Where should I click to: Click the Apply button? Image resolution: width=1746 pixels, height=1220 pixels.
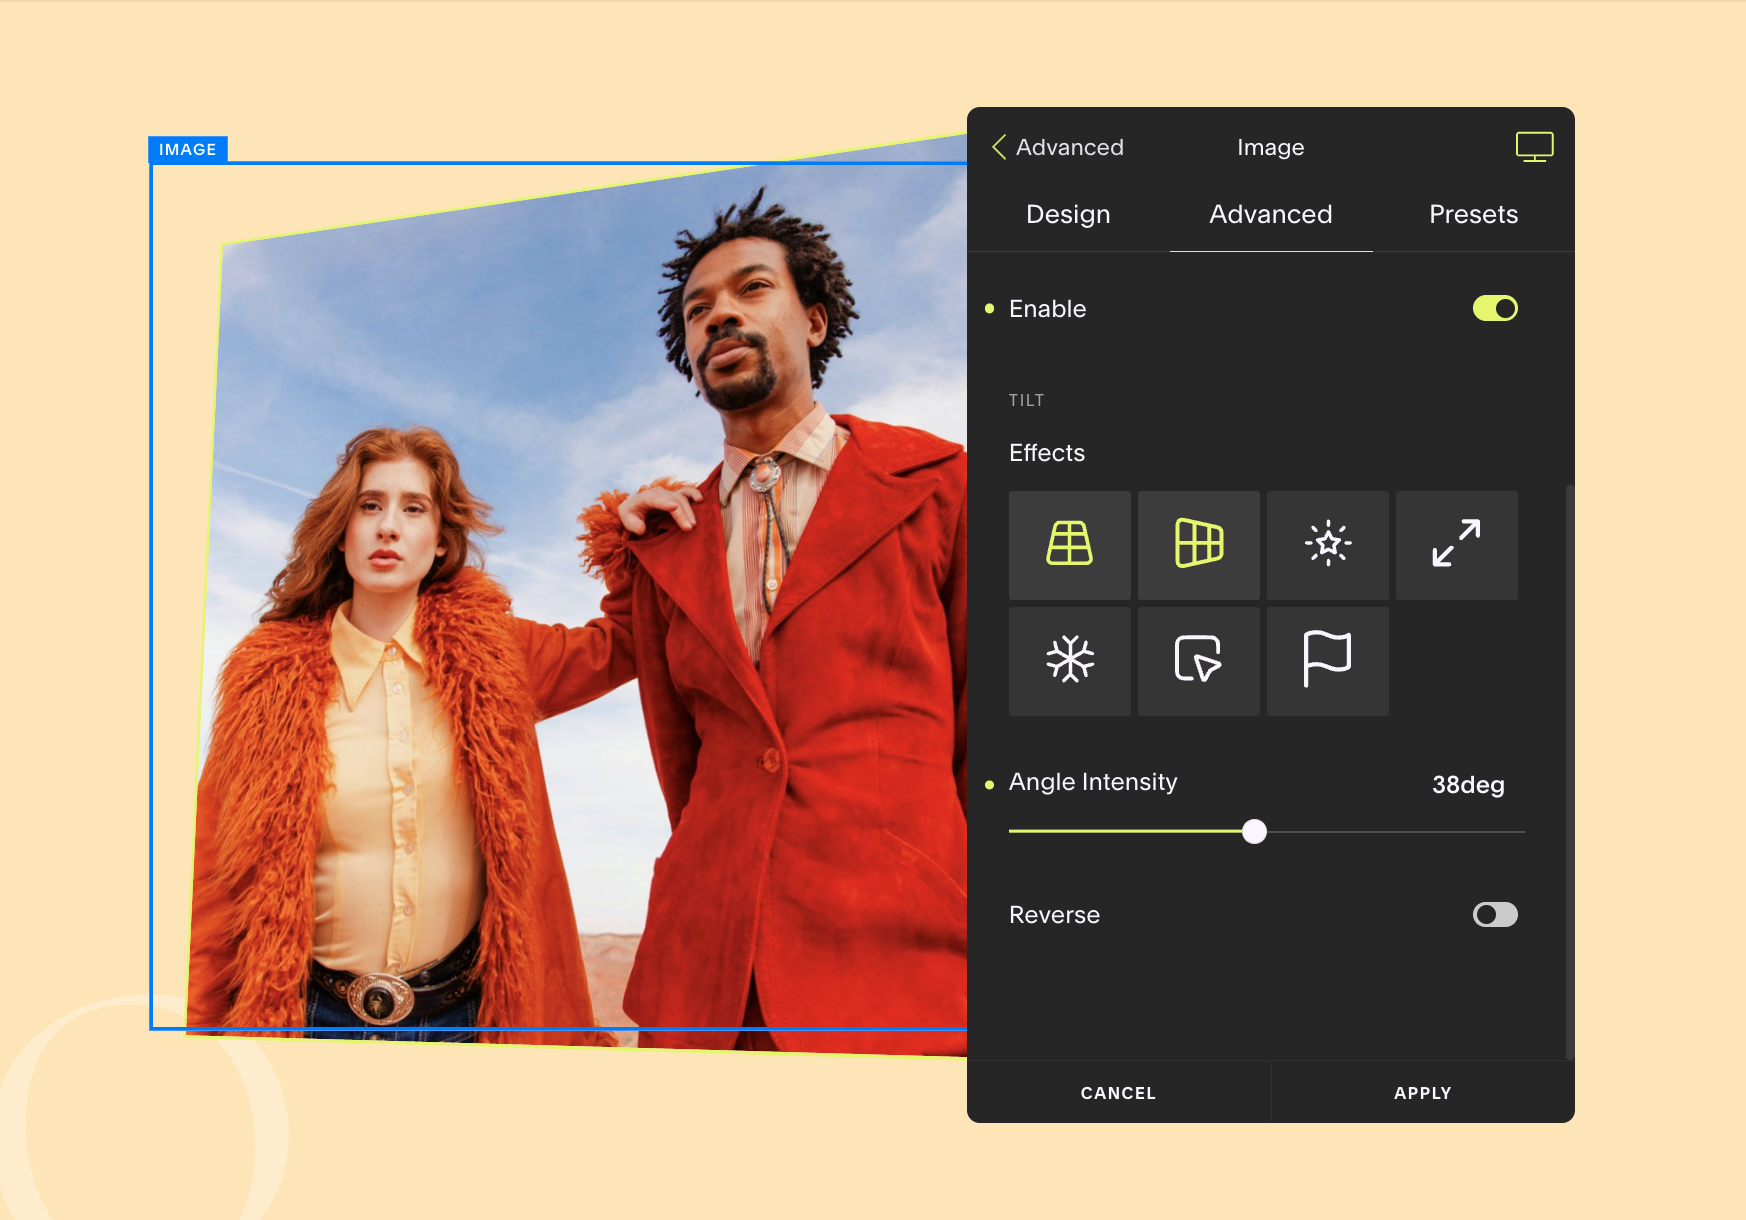point(1423,1093)
